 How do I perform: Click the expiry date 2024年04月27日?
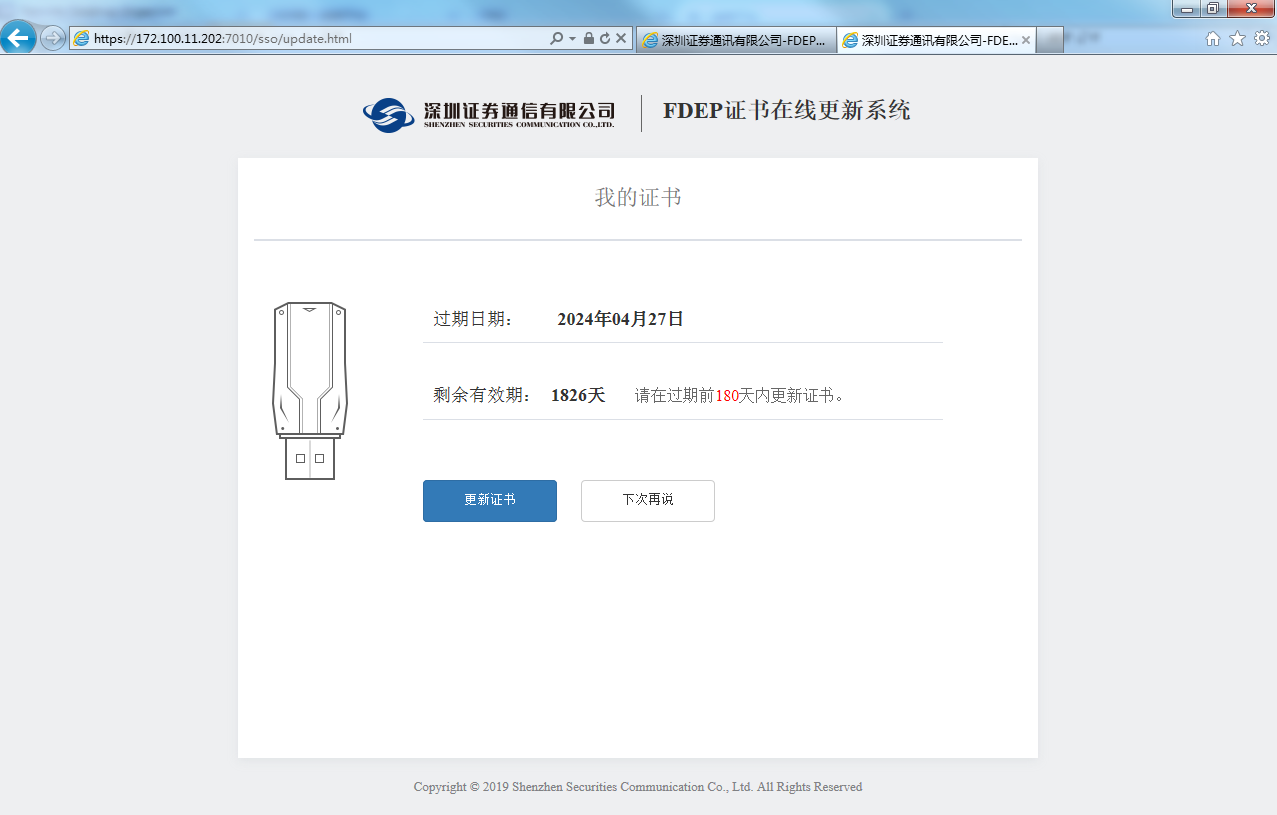(620, 319)
